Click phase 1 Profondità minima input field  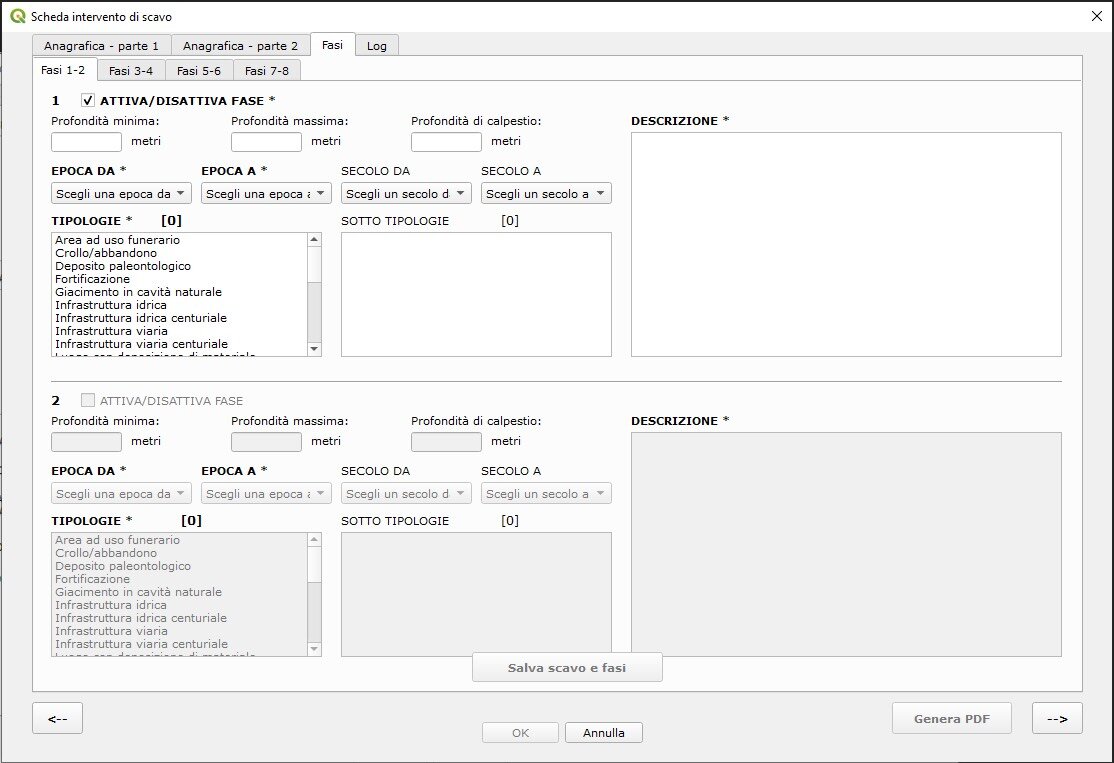pos(87,142)
